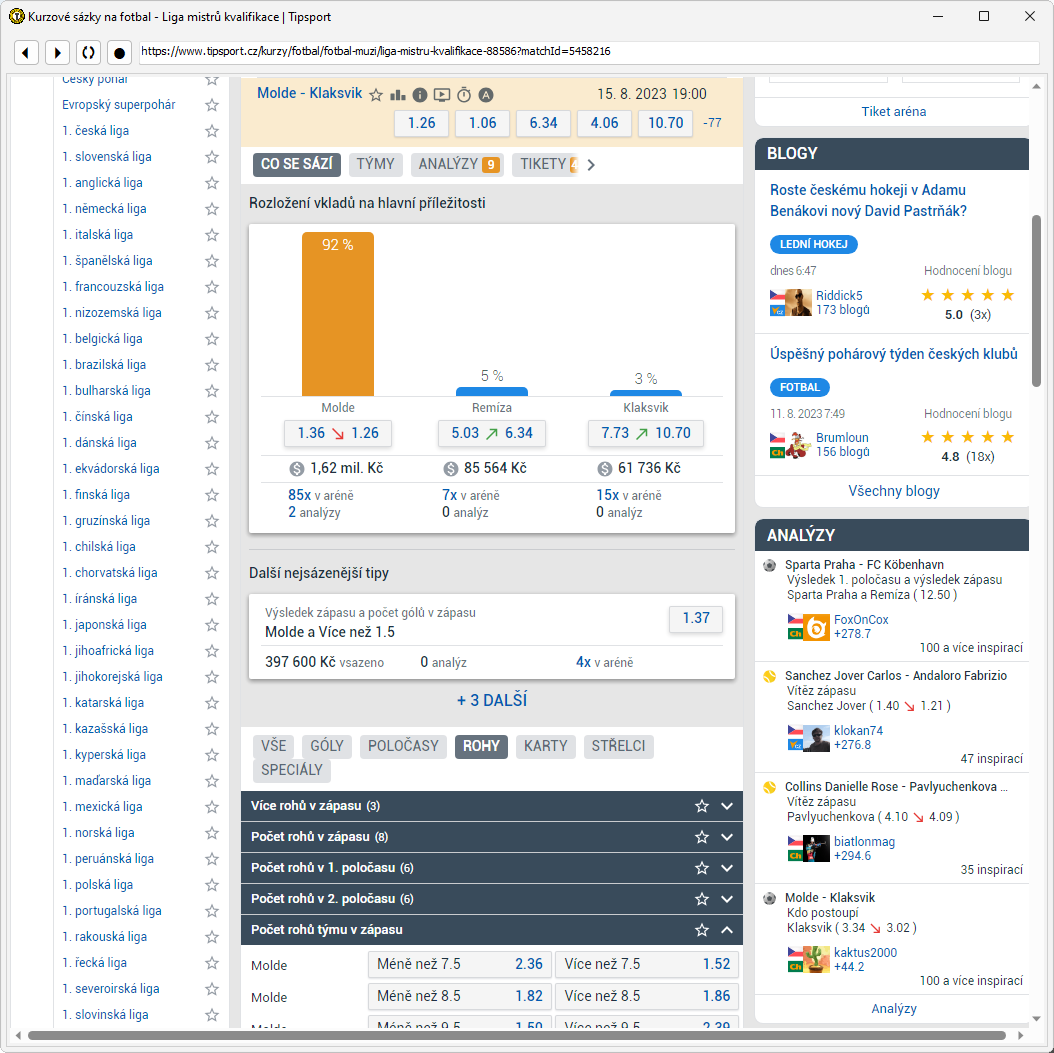Show more tabs with right chevron
Screen dimensions: 1054x1053
coord(591,165)
